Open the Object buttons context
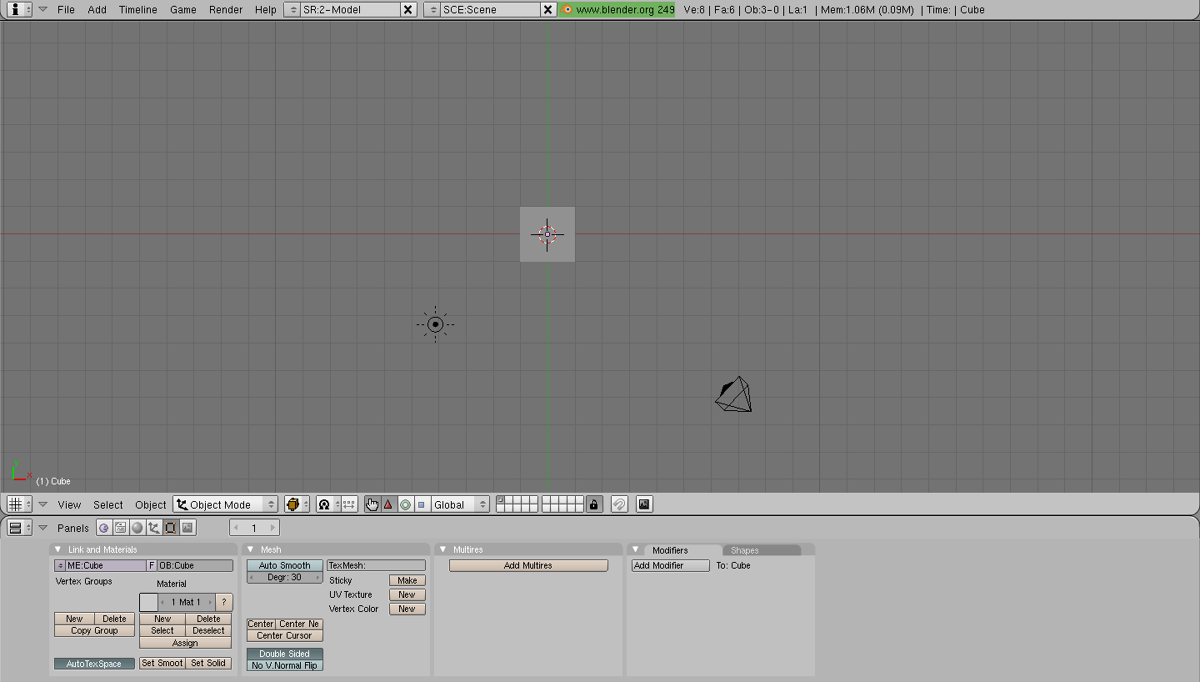Viewport: 1200px width, 682px height. pos(153,527)
